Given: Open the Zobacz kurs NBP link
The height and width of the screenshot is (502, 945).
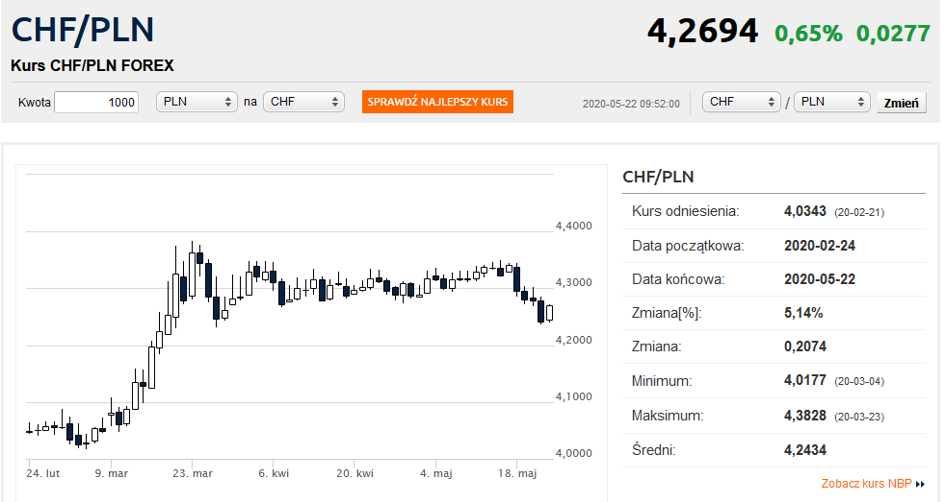Looking at the screenshot, I should (866, 483).
